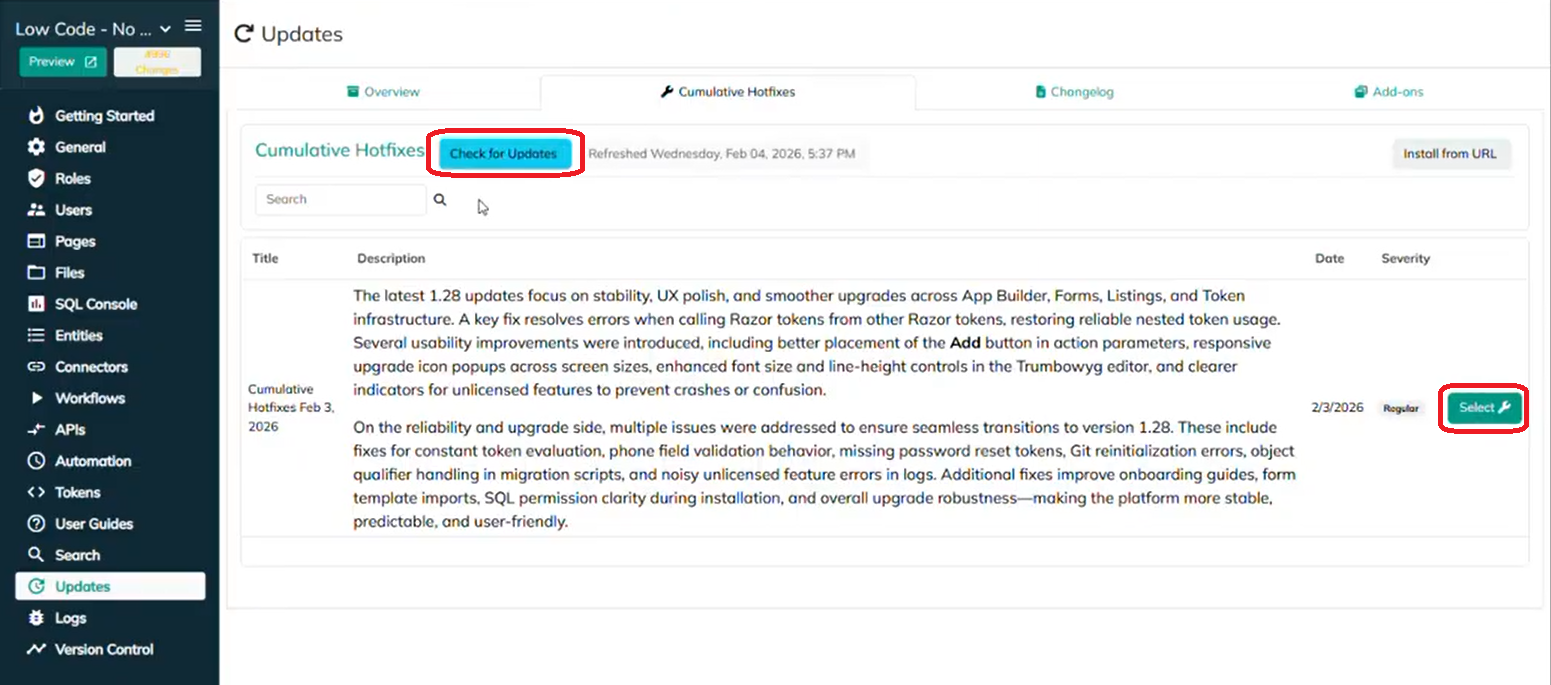
Task: Open SQL Console sidebar icon
Action: [36, 304]
